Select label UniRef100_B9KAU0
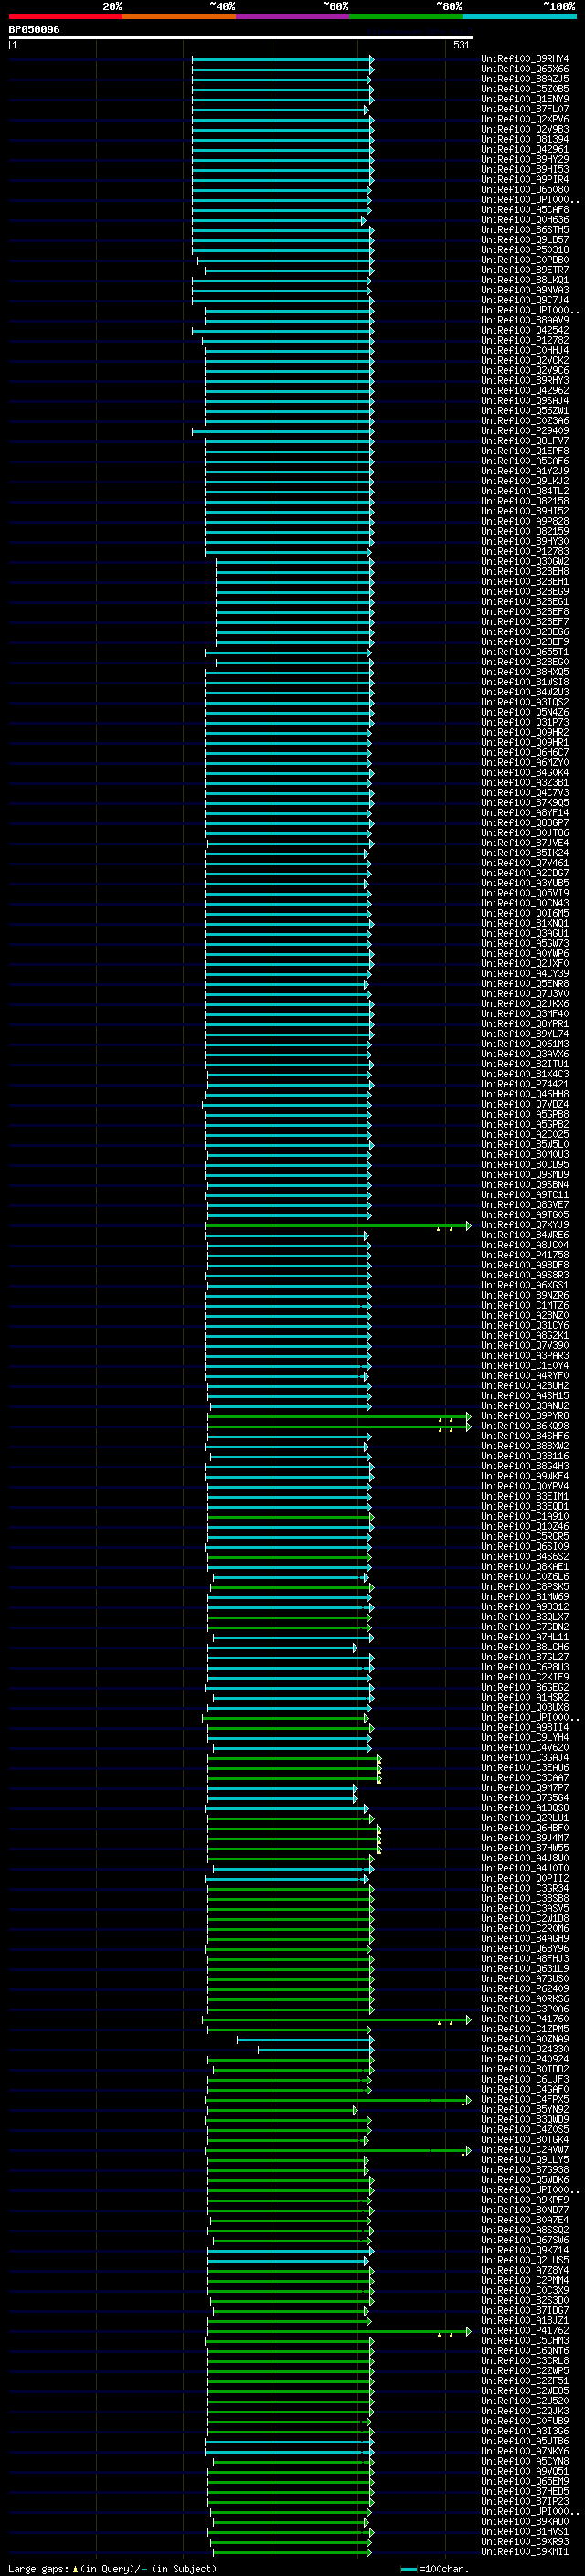The height and width of the screenshot is (2576, 585). click(x=525, y=2522)
